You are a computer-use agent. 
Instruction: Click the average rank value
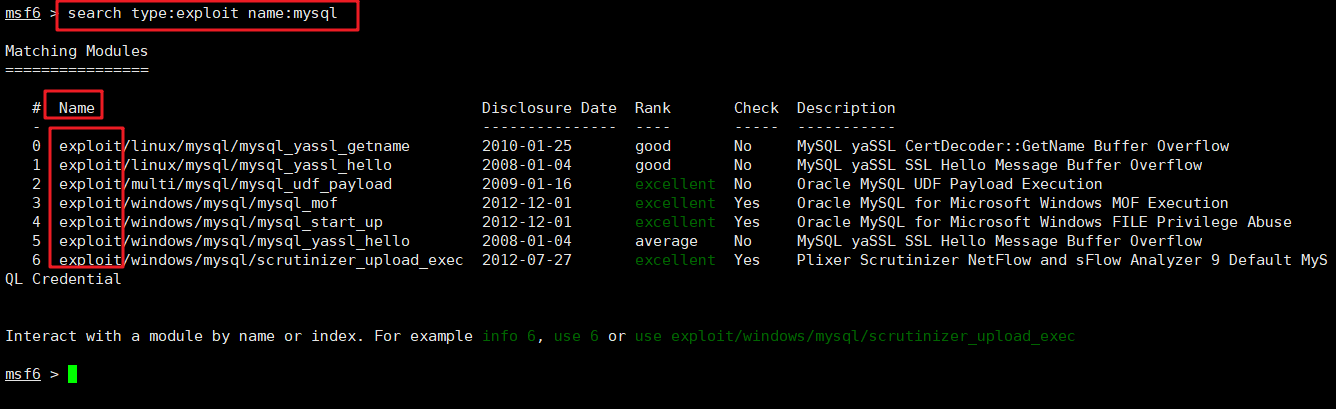pyautogui.click(x=666, y=241)
